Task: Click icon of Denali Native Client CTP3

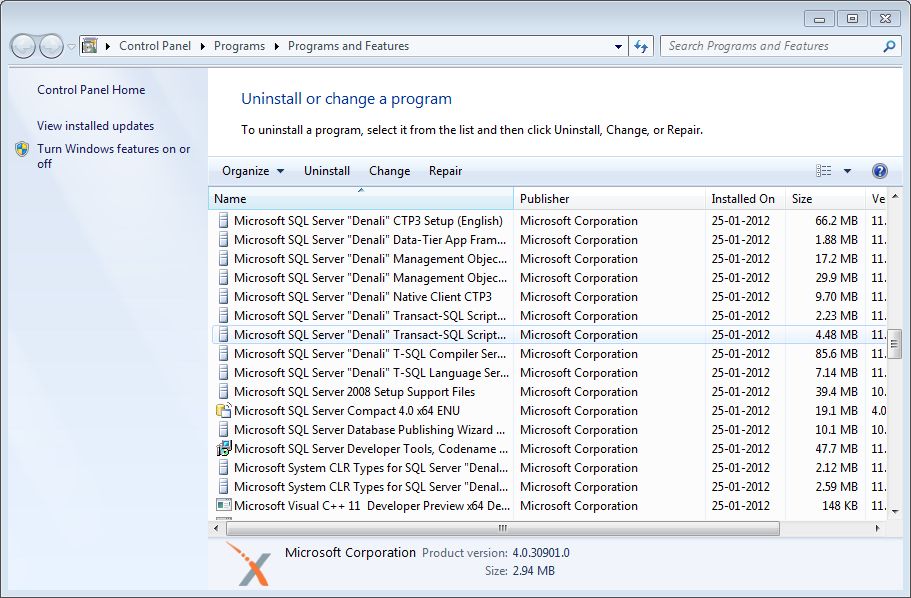Action: tap(223, 296)
